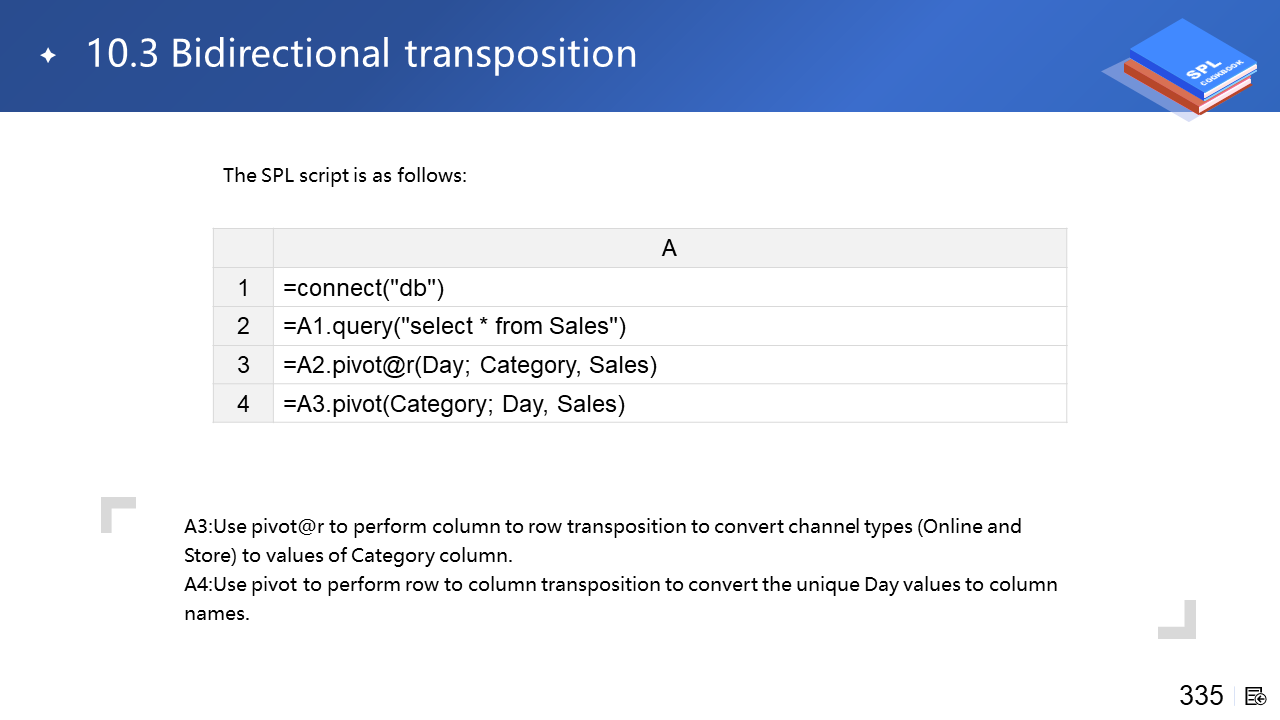The width and height of the screenshot is (1280, 720).
Task: Click row number 3 in the script table
Action: [x=243, y=366]
